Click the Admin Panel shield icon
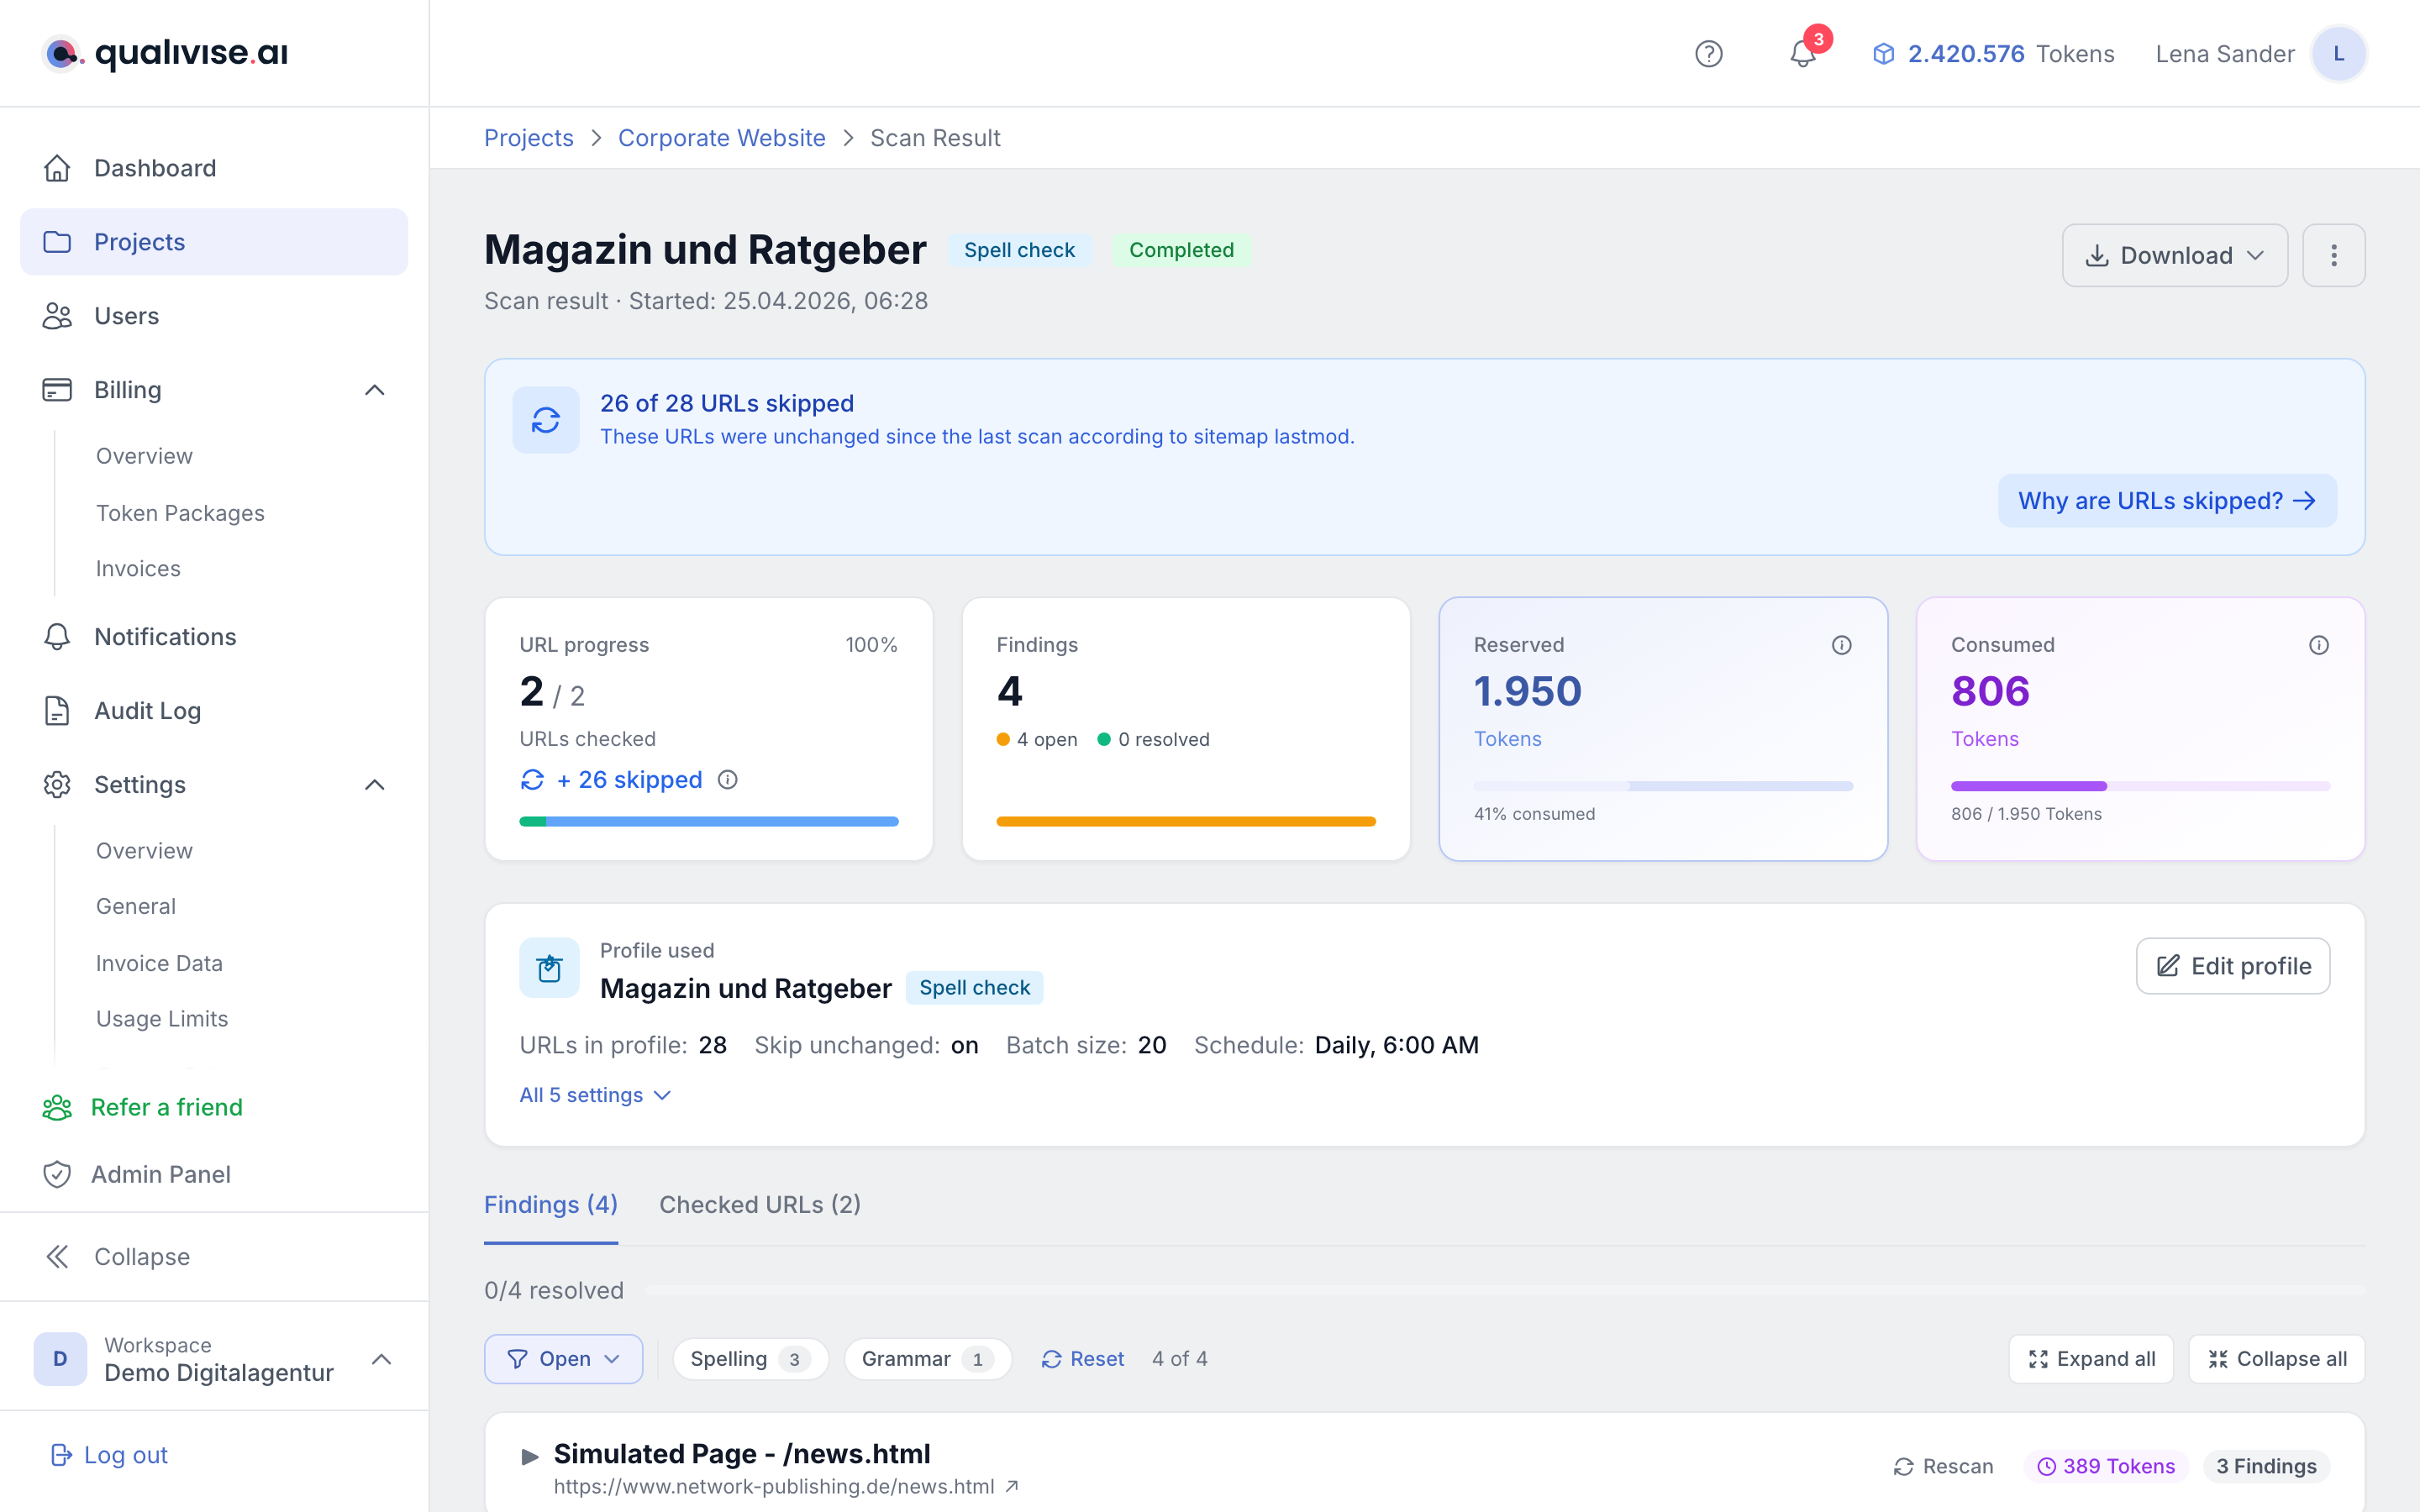The height and width of the screenshot is (1512, 2420). (x=57, y=1174)
